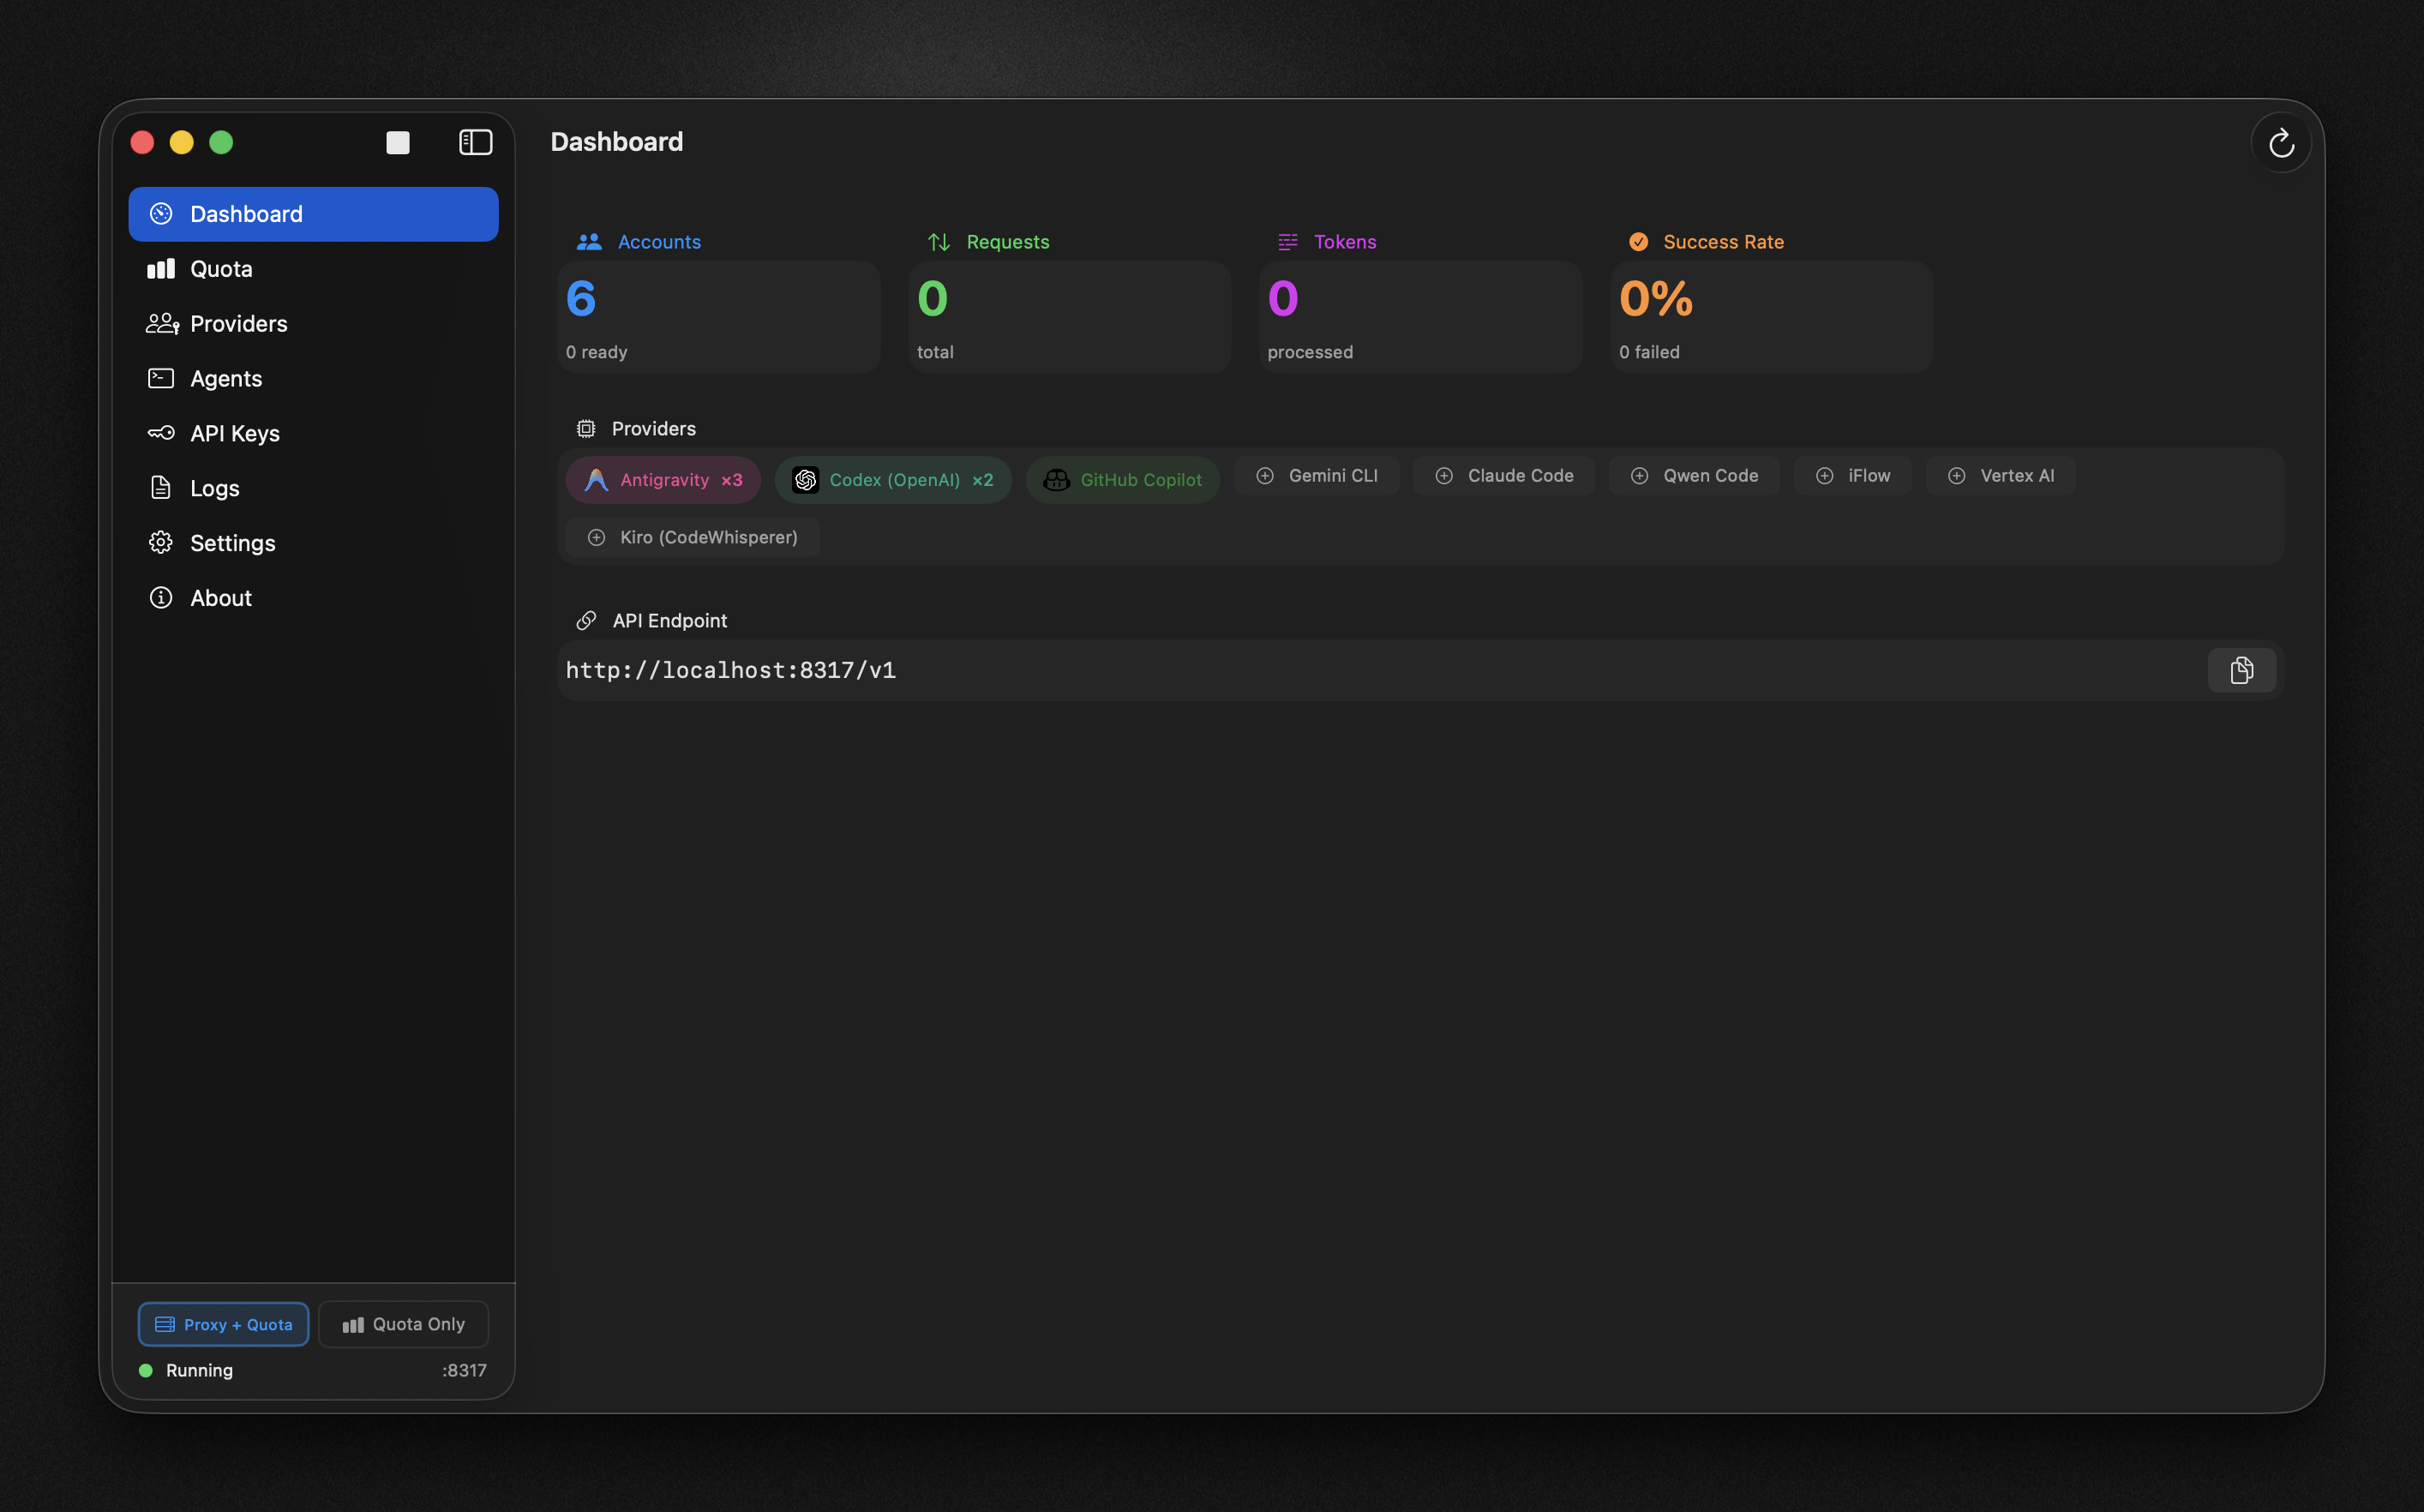View the Logs page

coord(214,488)
